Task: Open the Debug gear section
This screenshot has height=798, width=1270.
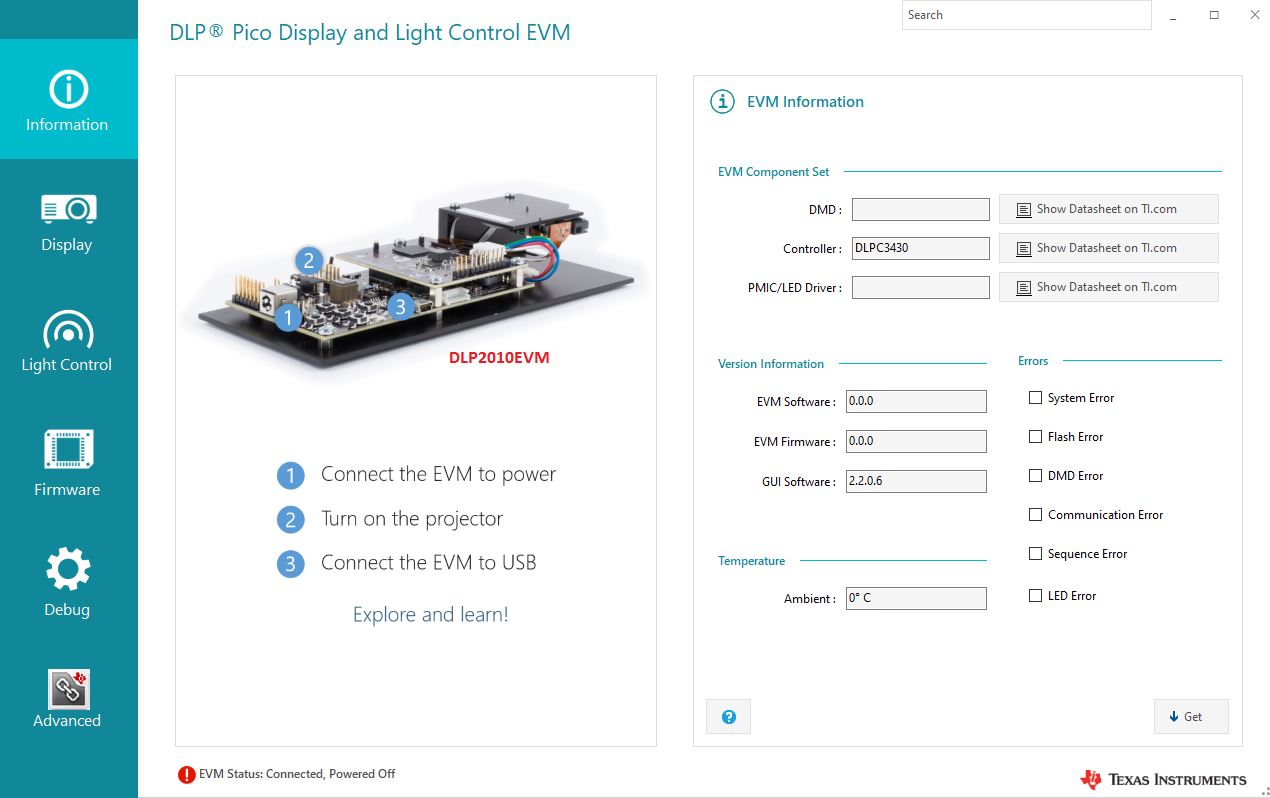Action: [x=68, y=583]
